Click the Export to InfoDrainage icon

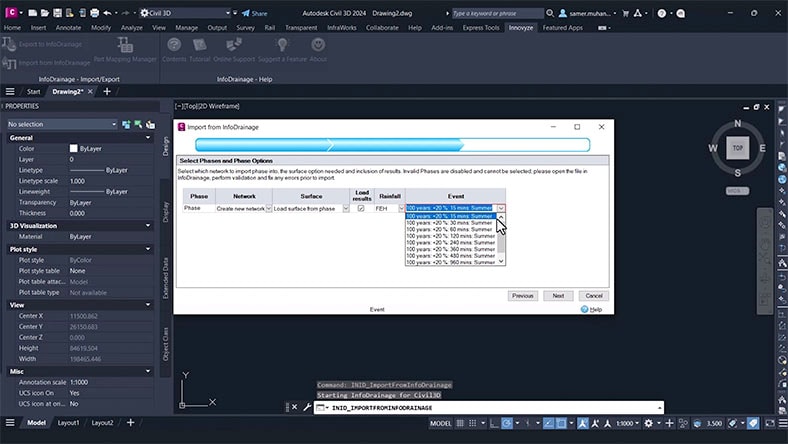tap(11, 44)
